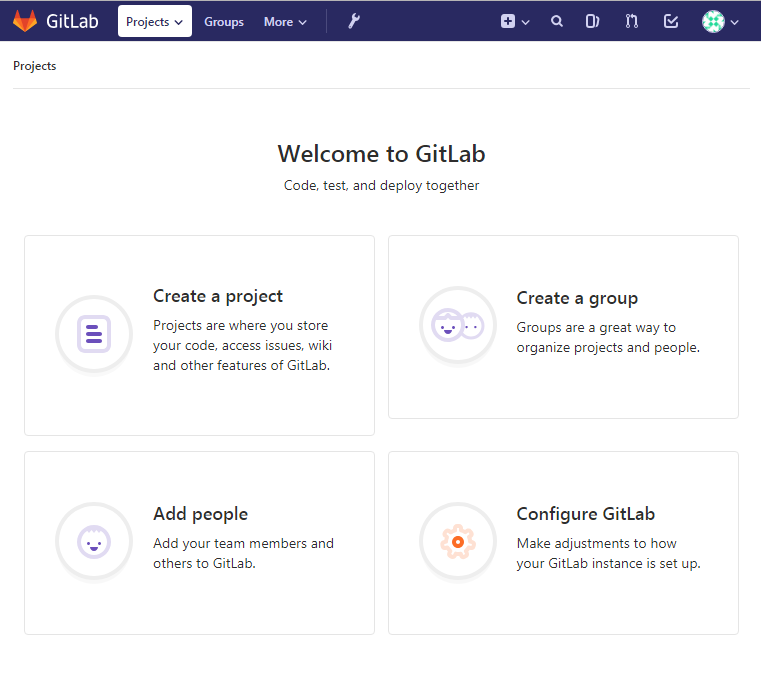
Task: Open the Admin Area wrench icon
Action: (354, 21)
